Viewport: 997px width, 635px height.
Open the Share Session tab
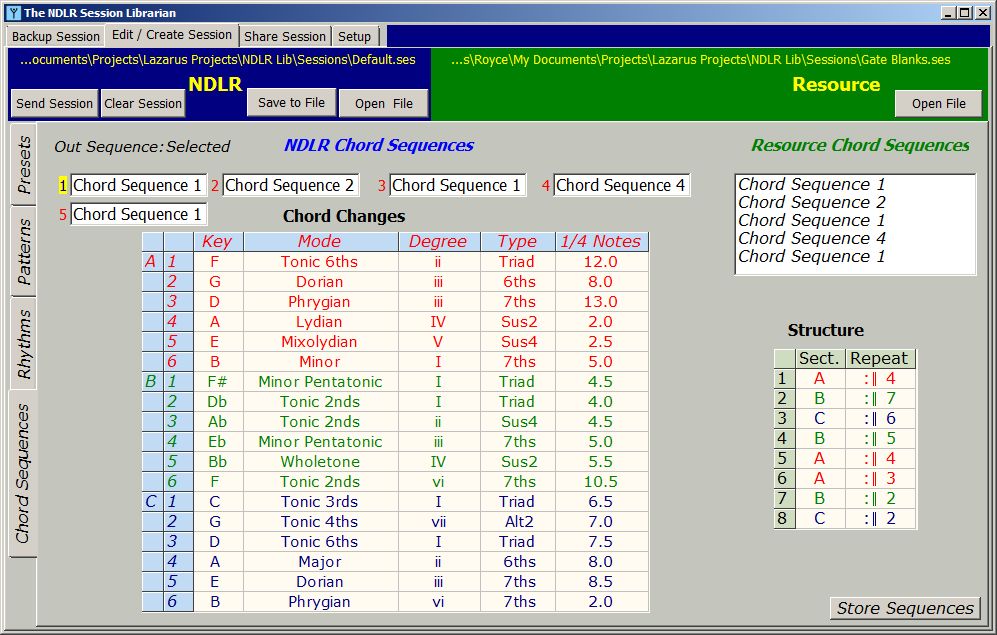click(285, 35)
